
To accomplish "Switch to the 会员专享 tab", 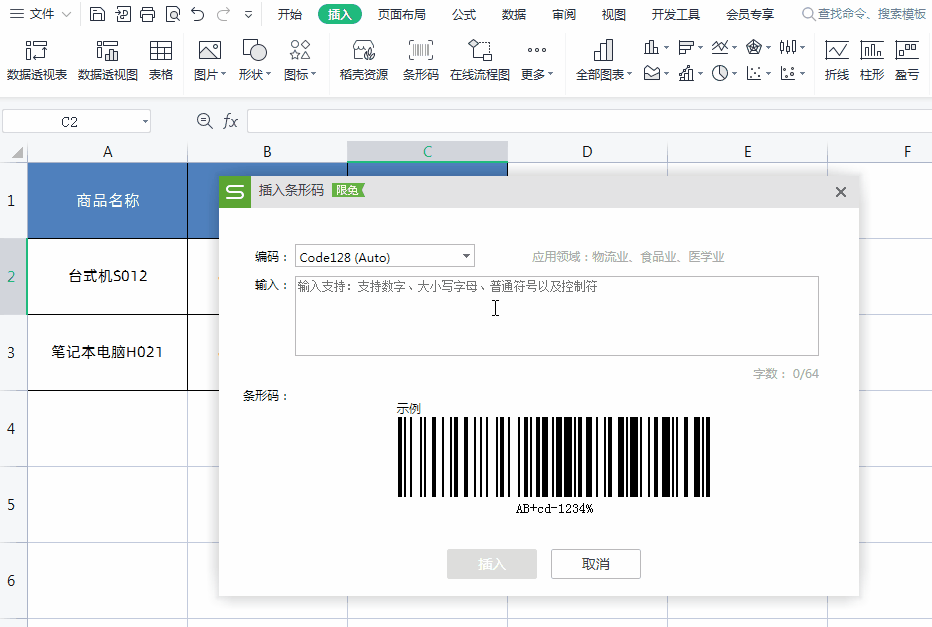I will click(x=750, y=14).
